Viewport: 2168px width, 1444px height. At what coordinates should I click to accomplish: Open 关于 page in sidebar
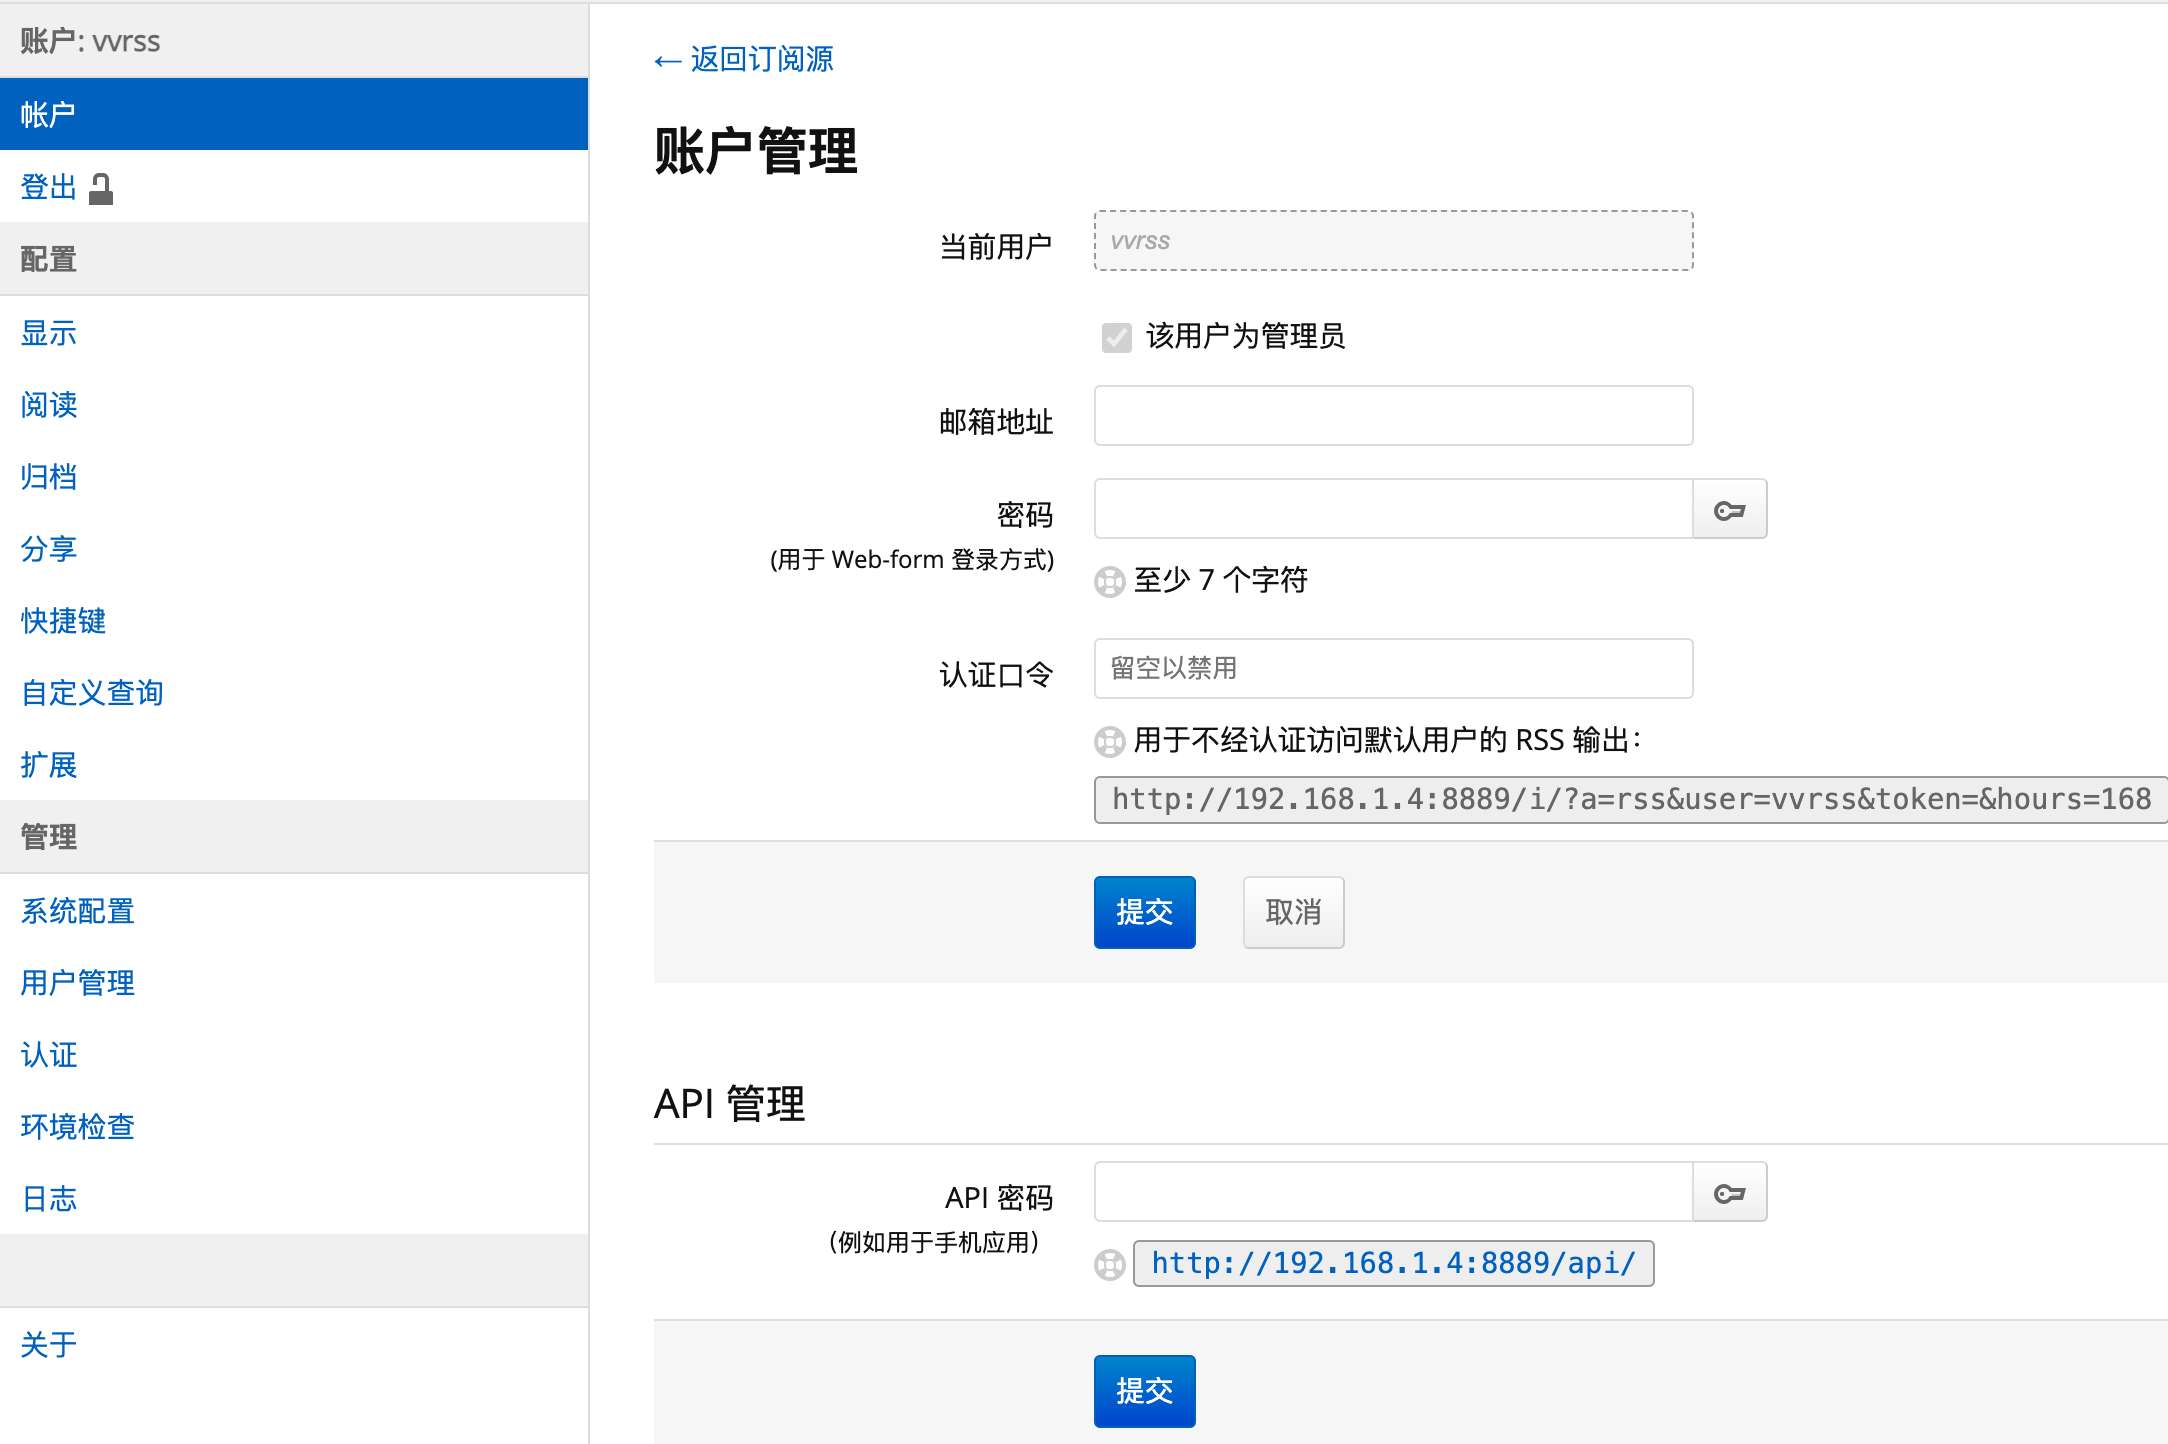tap(48, 1345)
